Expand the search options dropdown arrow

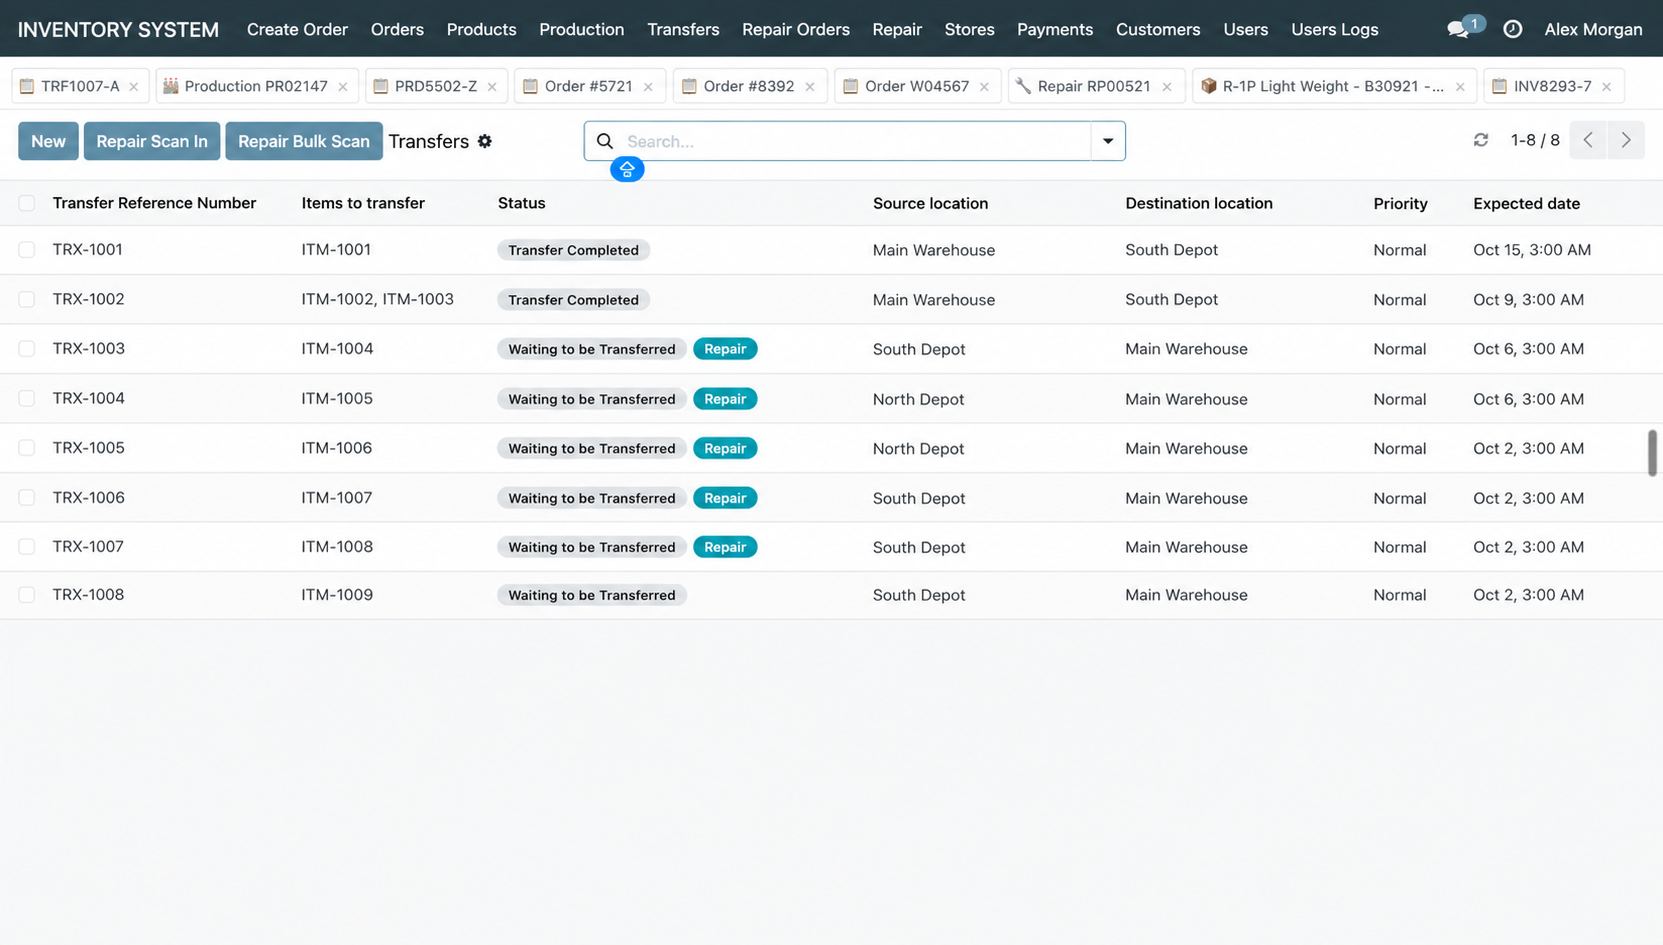coord(1107,141)
